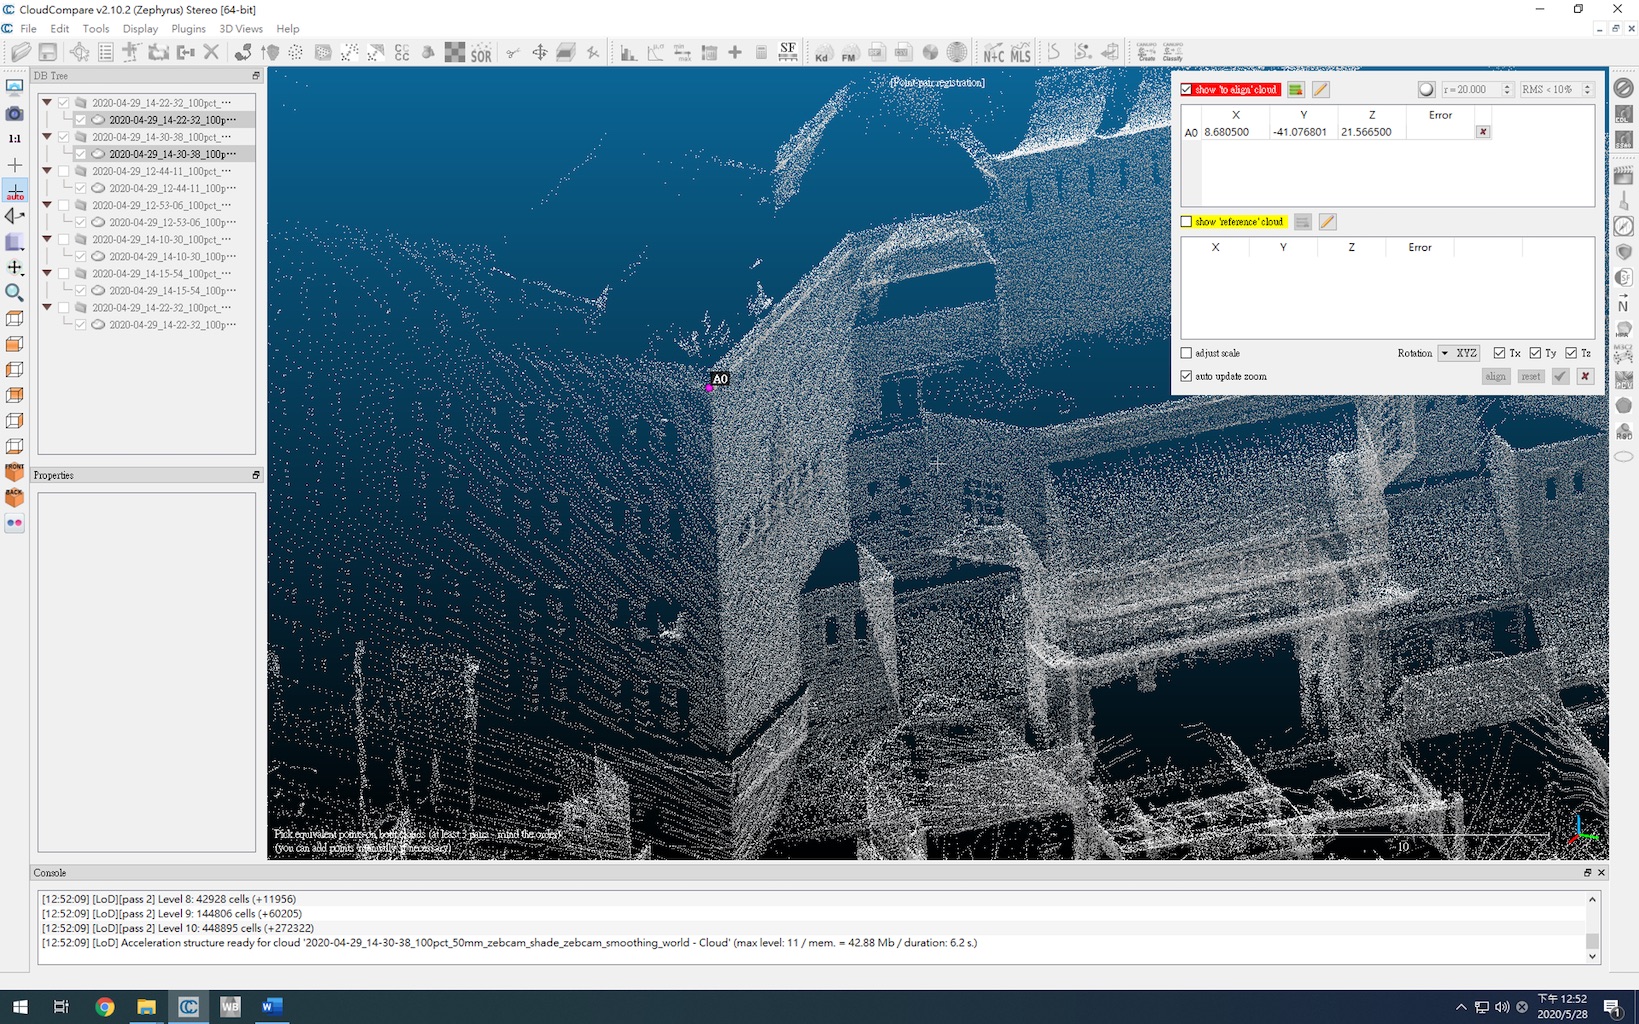Disable the Tx translation checkbox

pyautogui.click(x=1499, y=353)
